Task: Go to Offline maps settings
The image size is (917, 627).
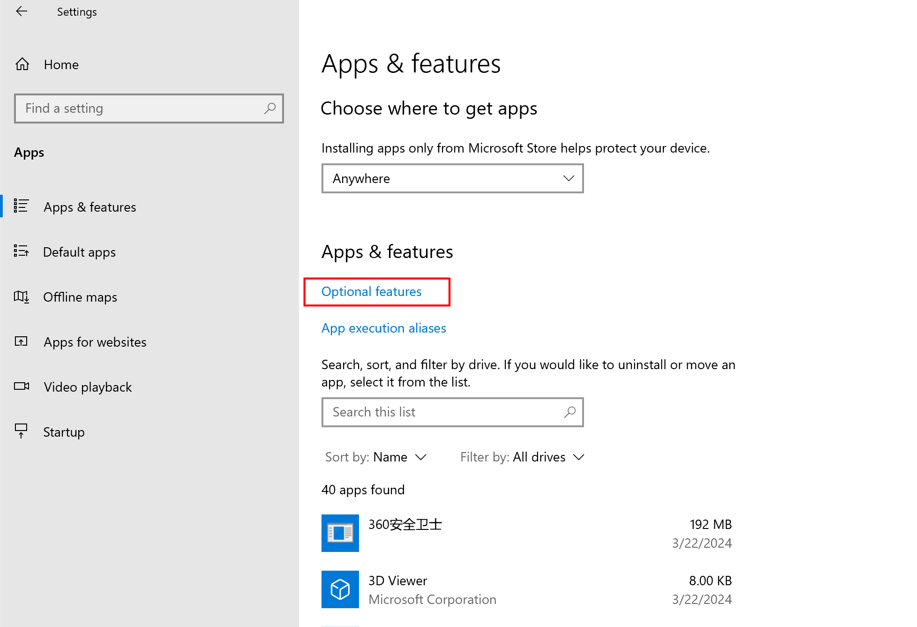Action: 80,297
